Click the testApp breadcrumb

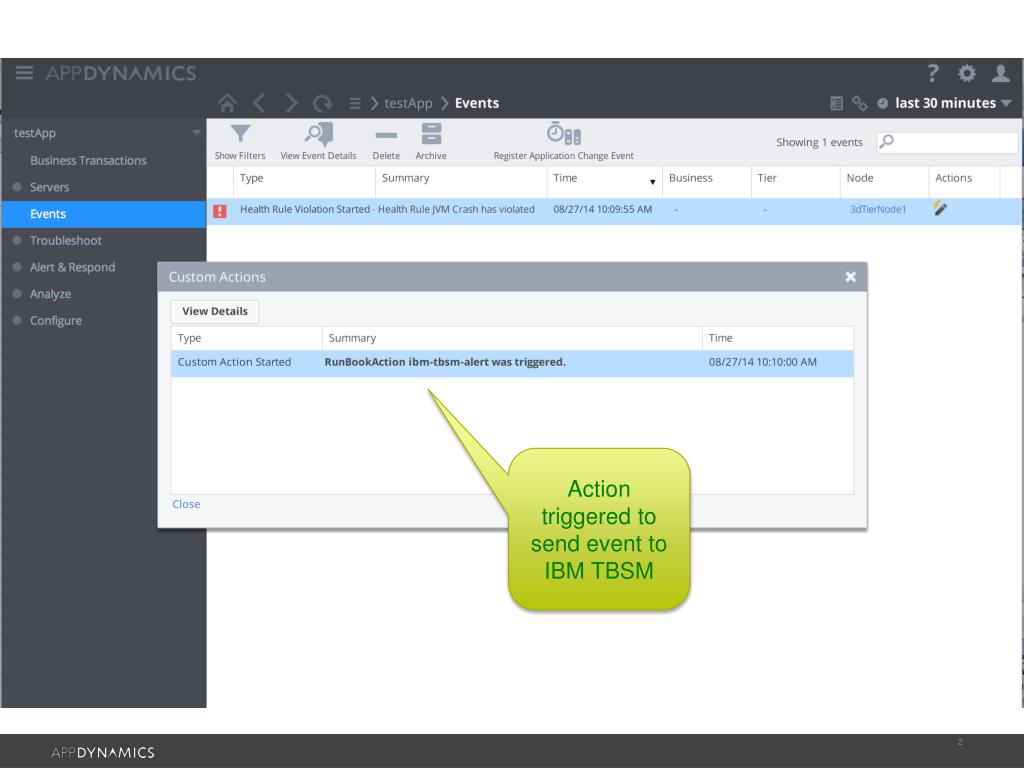pos(408,103)
